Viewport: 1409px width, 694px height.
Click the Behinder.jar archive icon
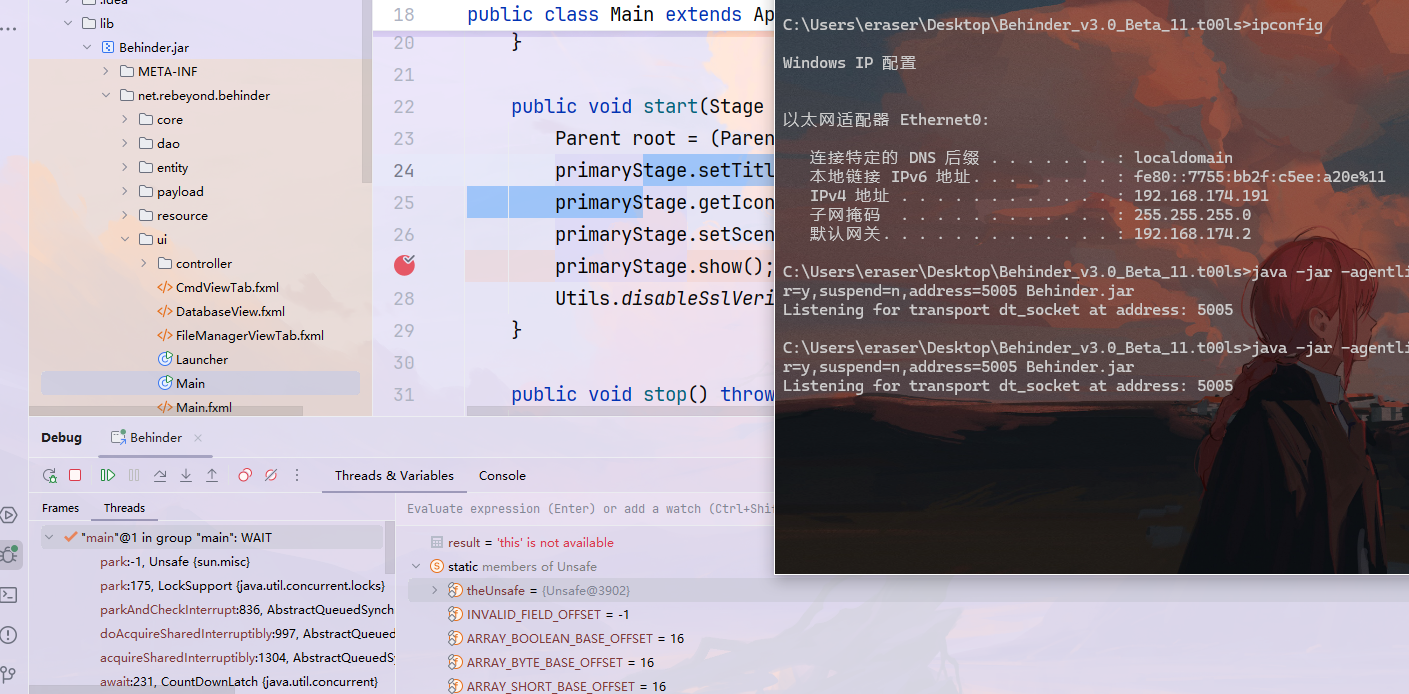108,47
